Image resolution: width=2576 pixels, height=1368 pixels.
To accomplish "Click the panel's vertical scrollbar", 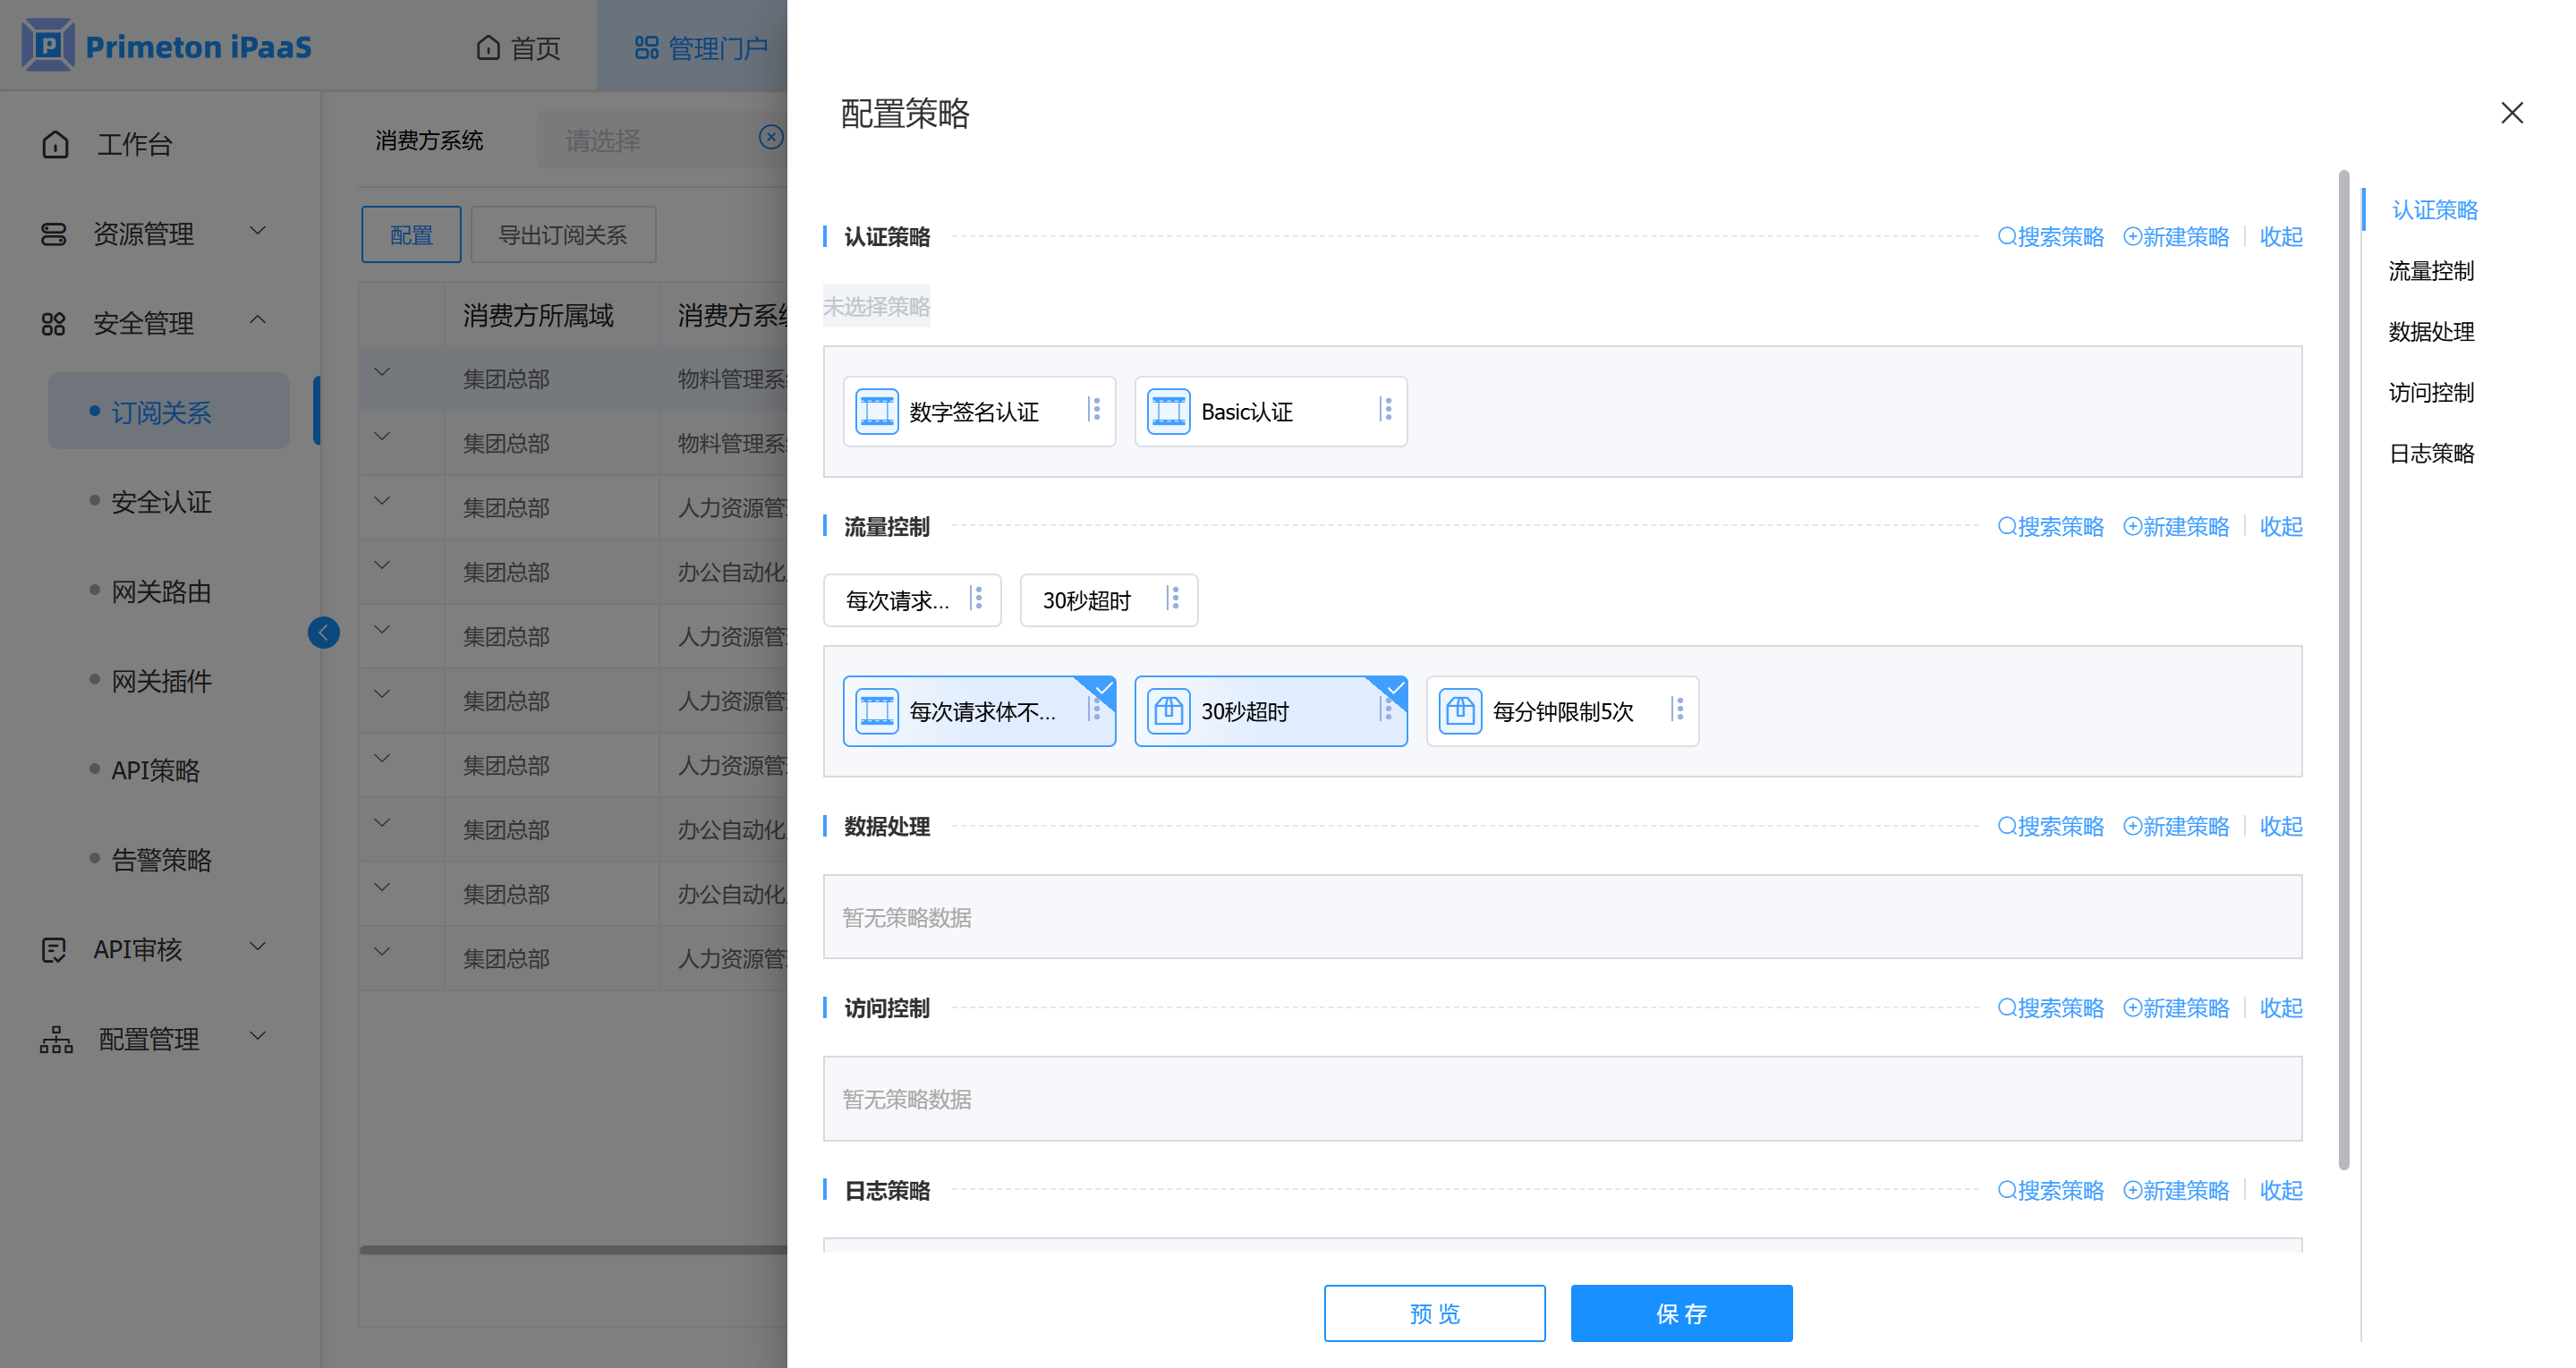I will coord(2343,668).
